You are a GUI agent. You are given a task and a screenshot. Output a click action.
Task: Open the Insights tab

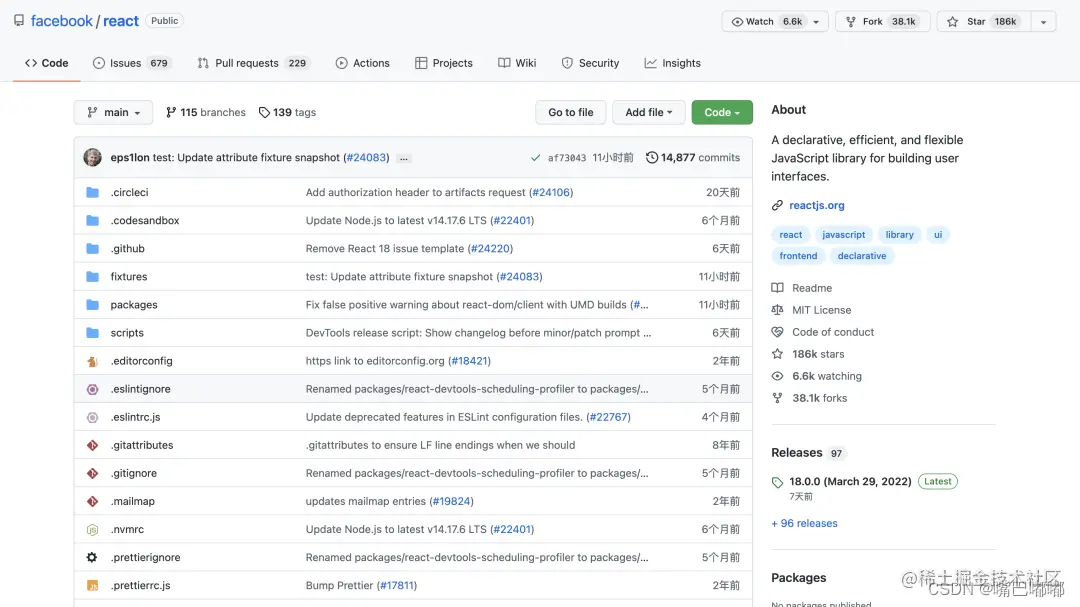(x=673, y=63)
